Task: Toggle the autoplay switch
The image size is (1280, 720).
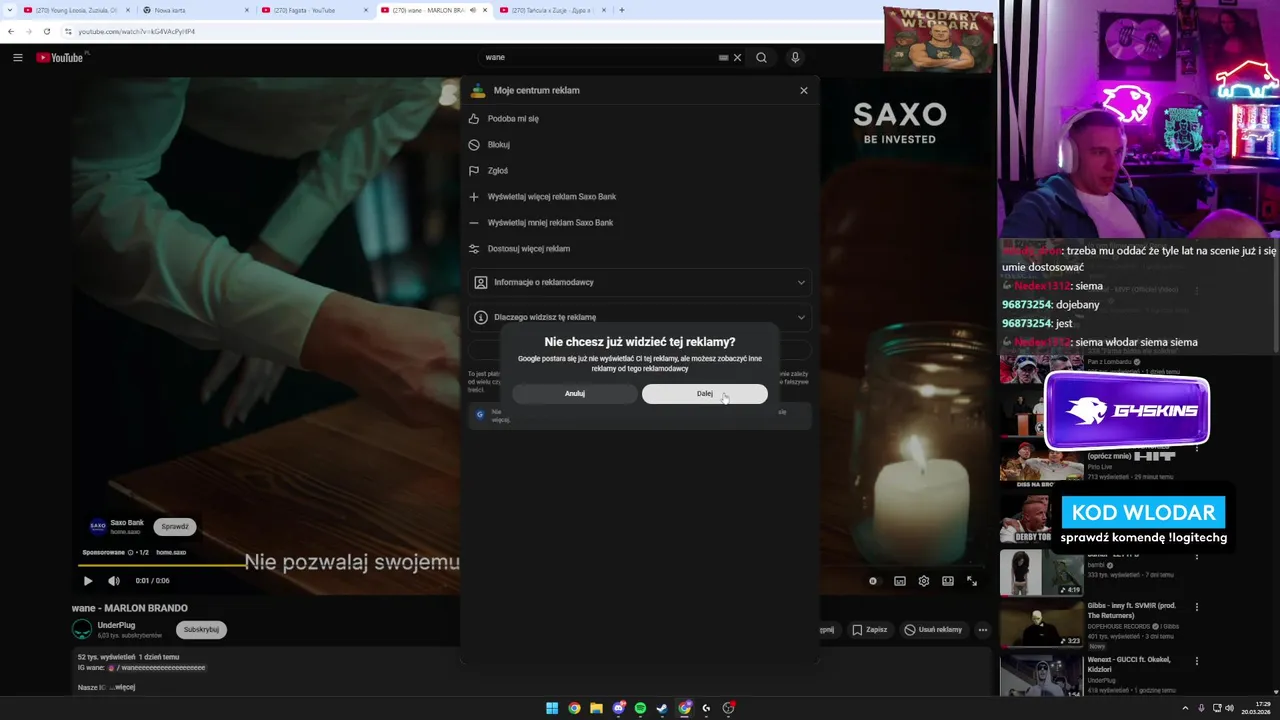Action: [873, 581]
